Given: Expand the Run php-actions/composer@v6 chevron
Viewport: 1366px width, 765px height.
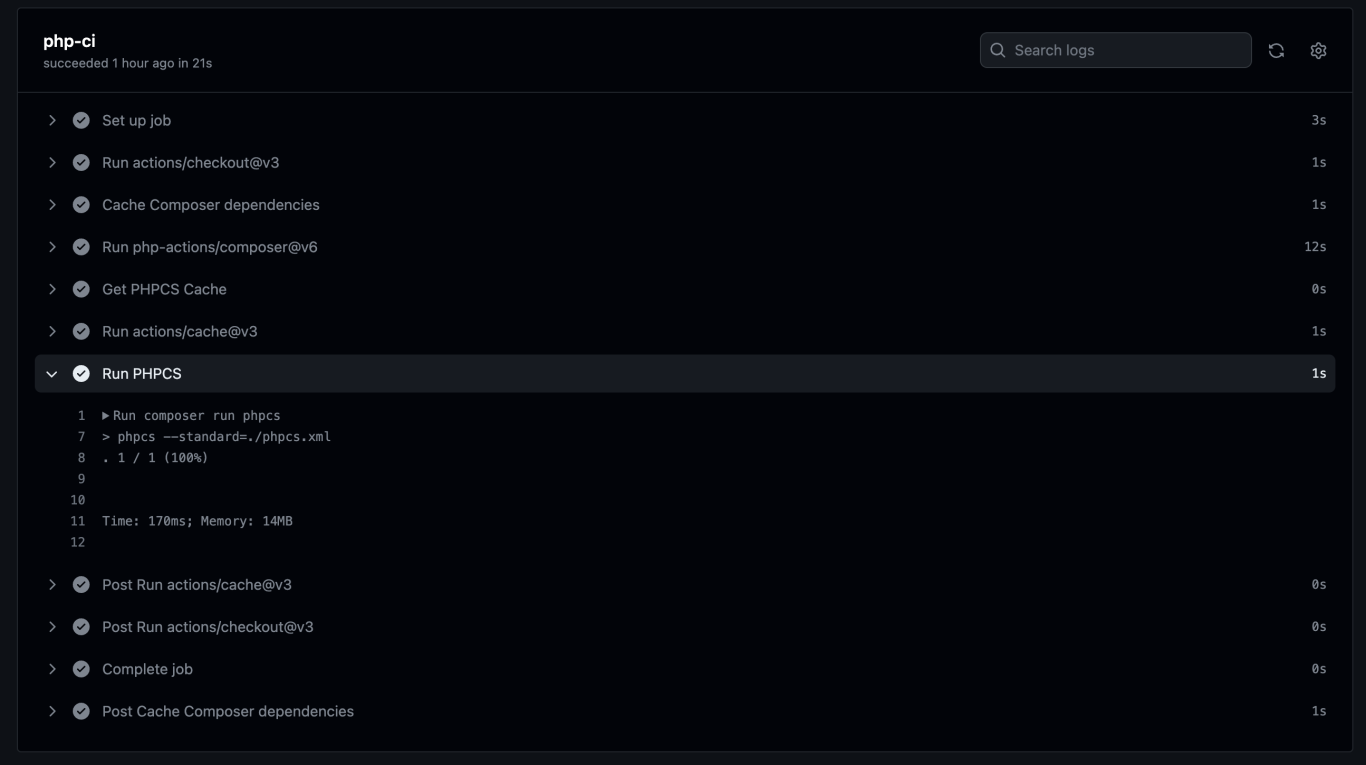Looking at the screenshot, I should click(x=52, y=247).
